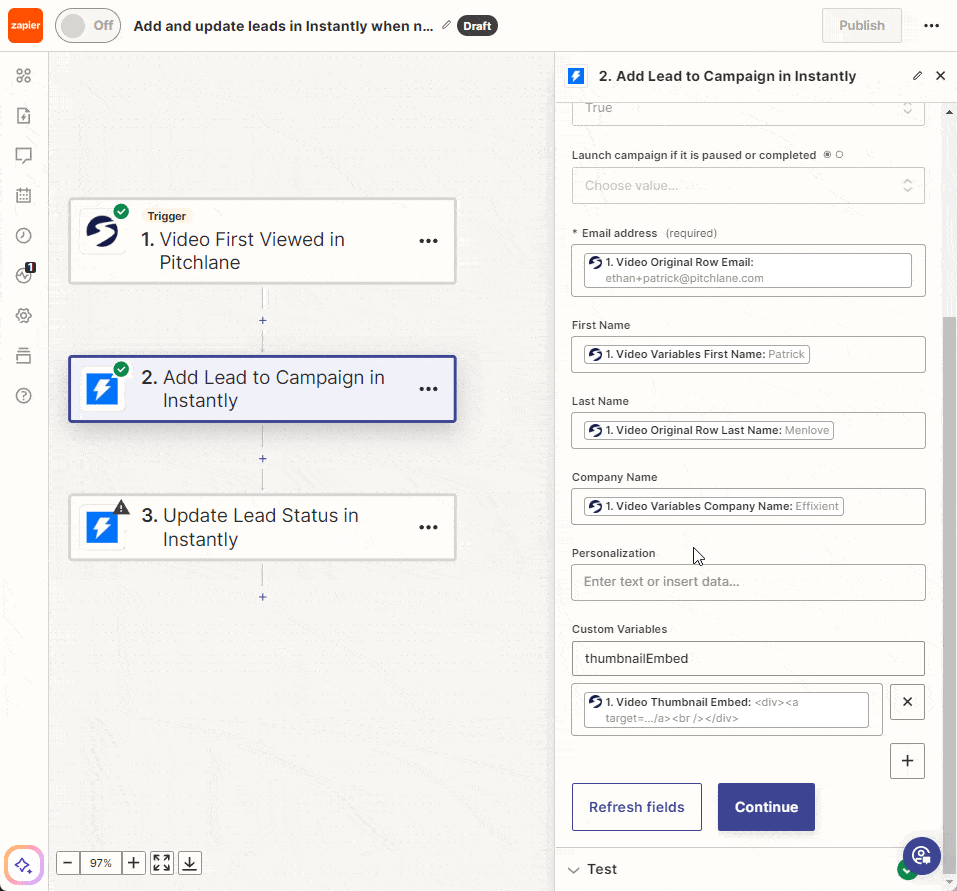
Task: Click the Personalization input field
Action: coord(748,582)
